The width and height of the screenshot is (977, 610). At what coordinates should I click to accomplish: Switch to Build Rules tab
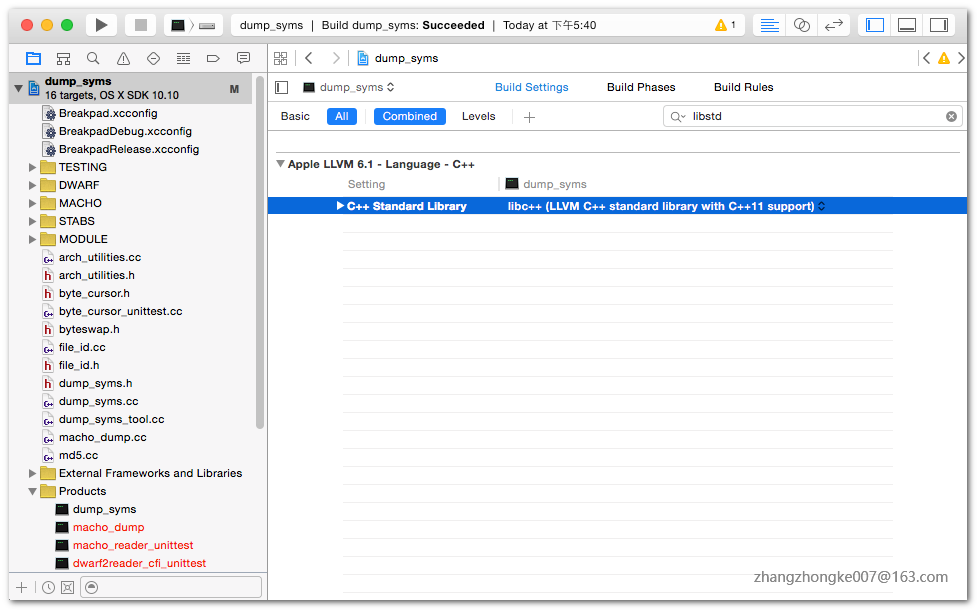click(743, 87)
